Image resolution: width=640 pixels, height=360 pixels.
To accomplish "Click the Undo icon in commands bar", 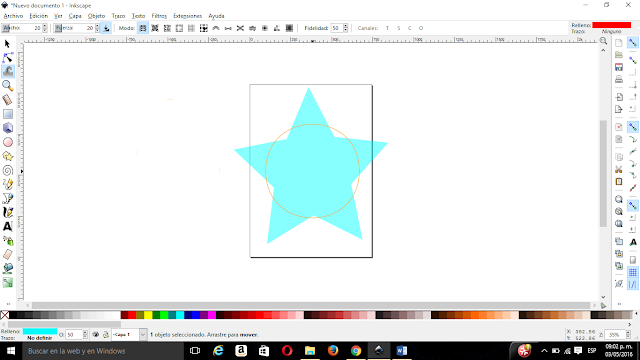I will coord(619,127).
